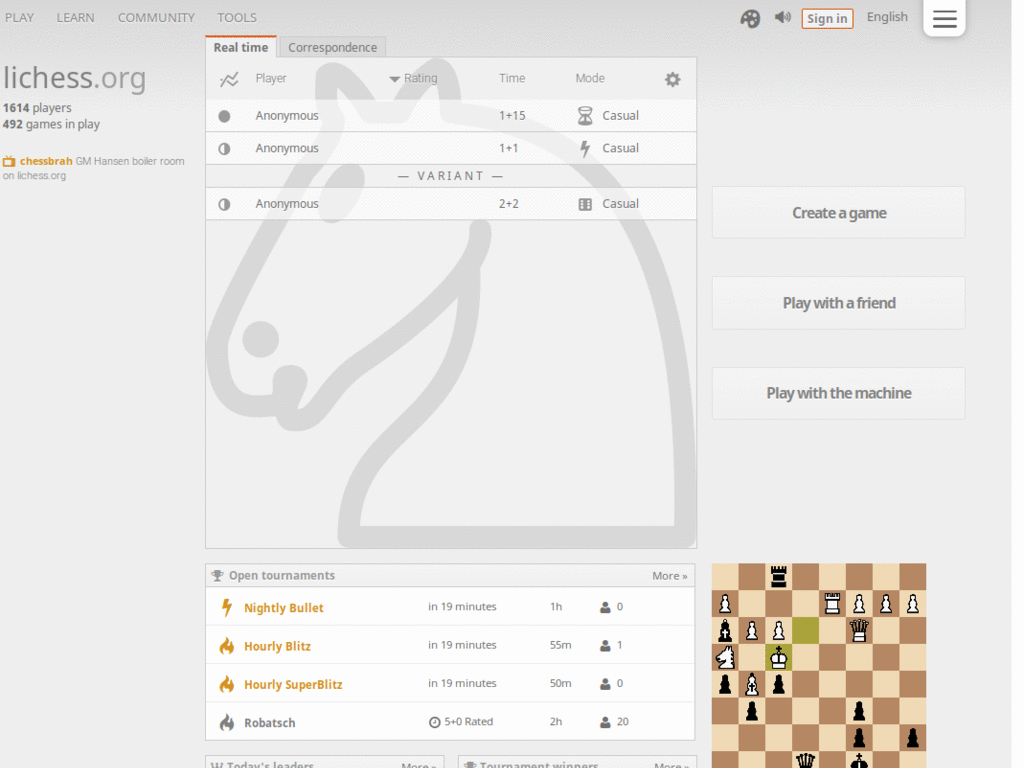Open the English language selector
The image size is (1024, 768).
[x=887, y=17]
